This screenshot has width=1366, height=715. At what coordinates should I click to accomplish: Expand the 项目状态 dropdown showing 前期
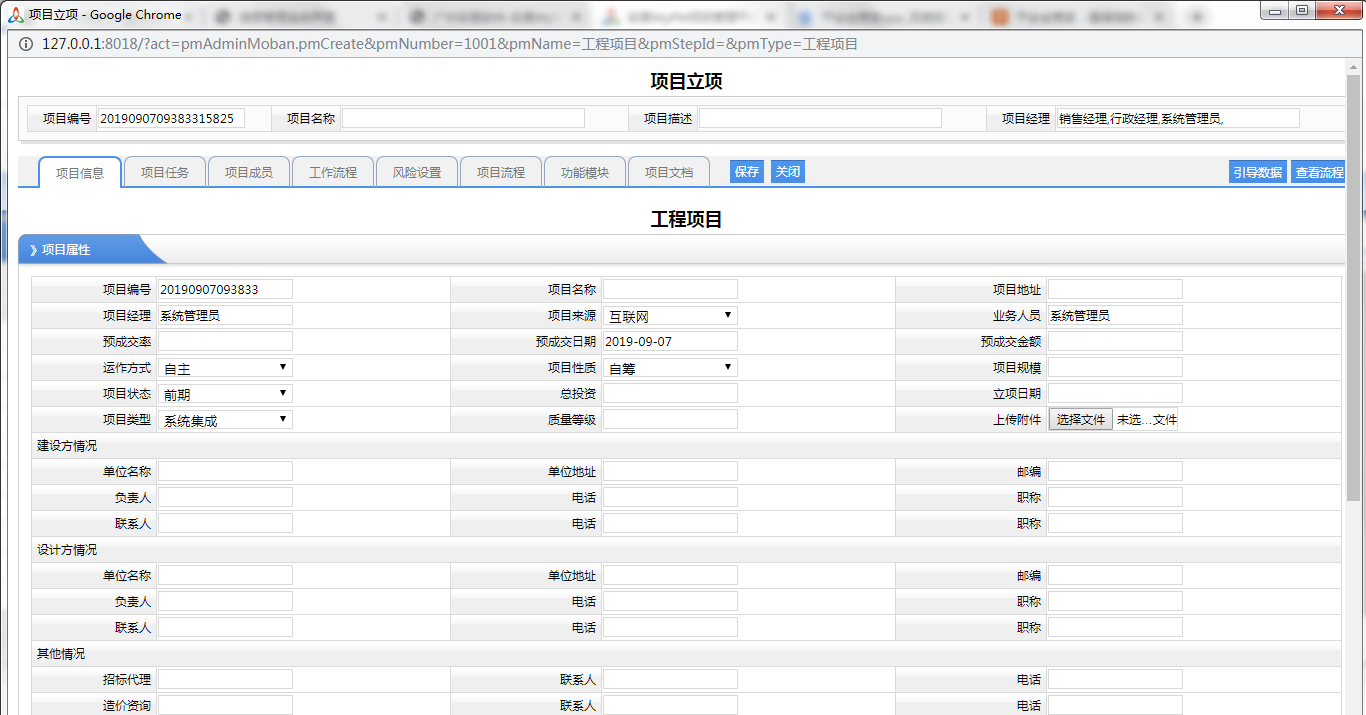225,394
